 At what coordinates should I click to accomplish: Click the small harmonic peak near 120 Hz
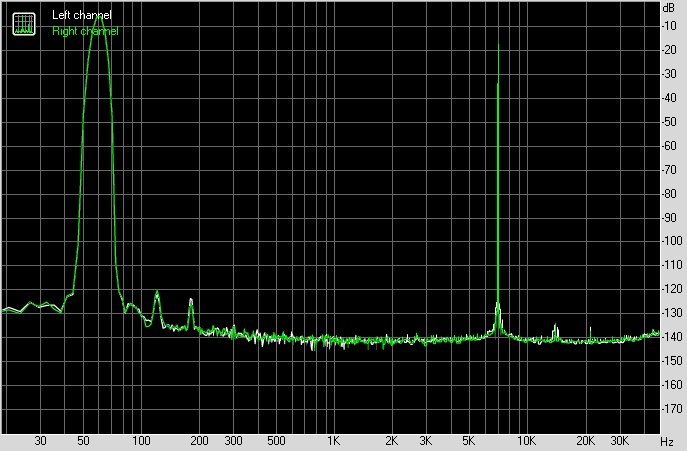157,293
